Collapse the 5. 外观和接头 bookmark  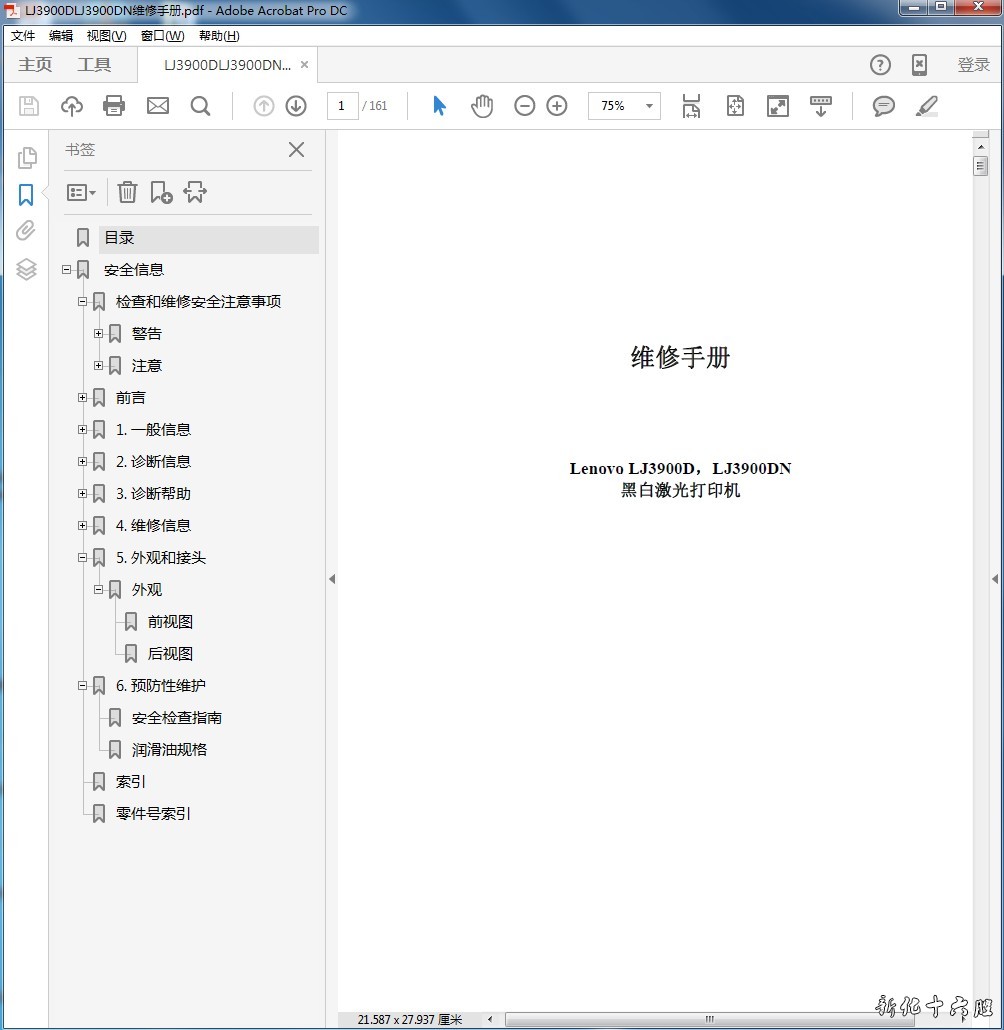pyautogui.click(x=82, y=558)
